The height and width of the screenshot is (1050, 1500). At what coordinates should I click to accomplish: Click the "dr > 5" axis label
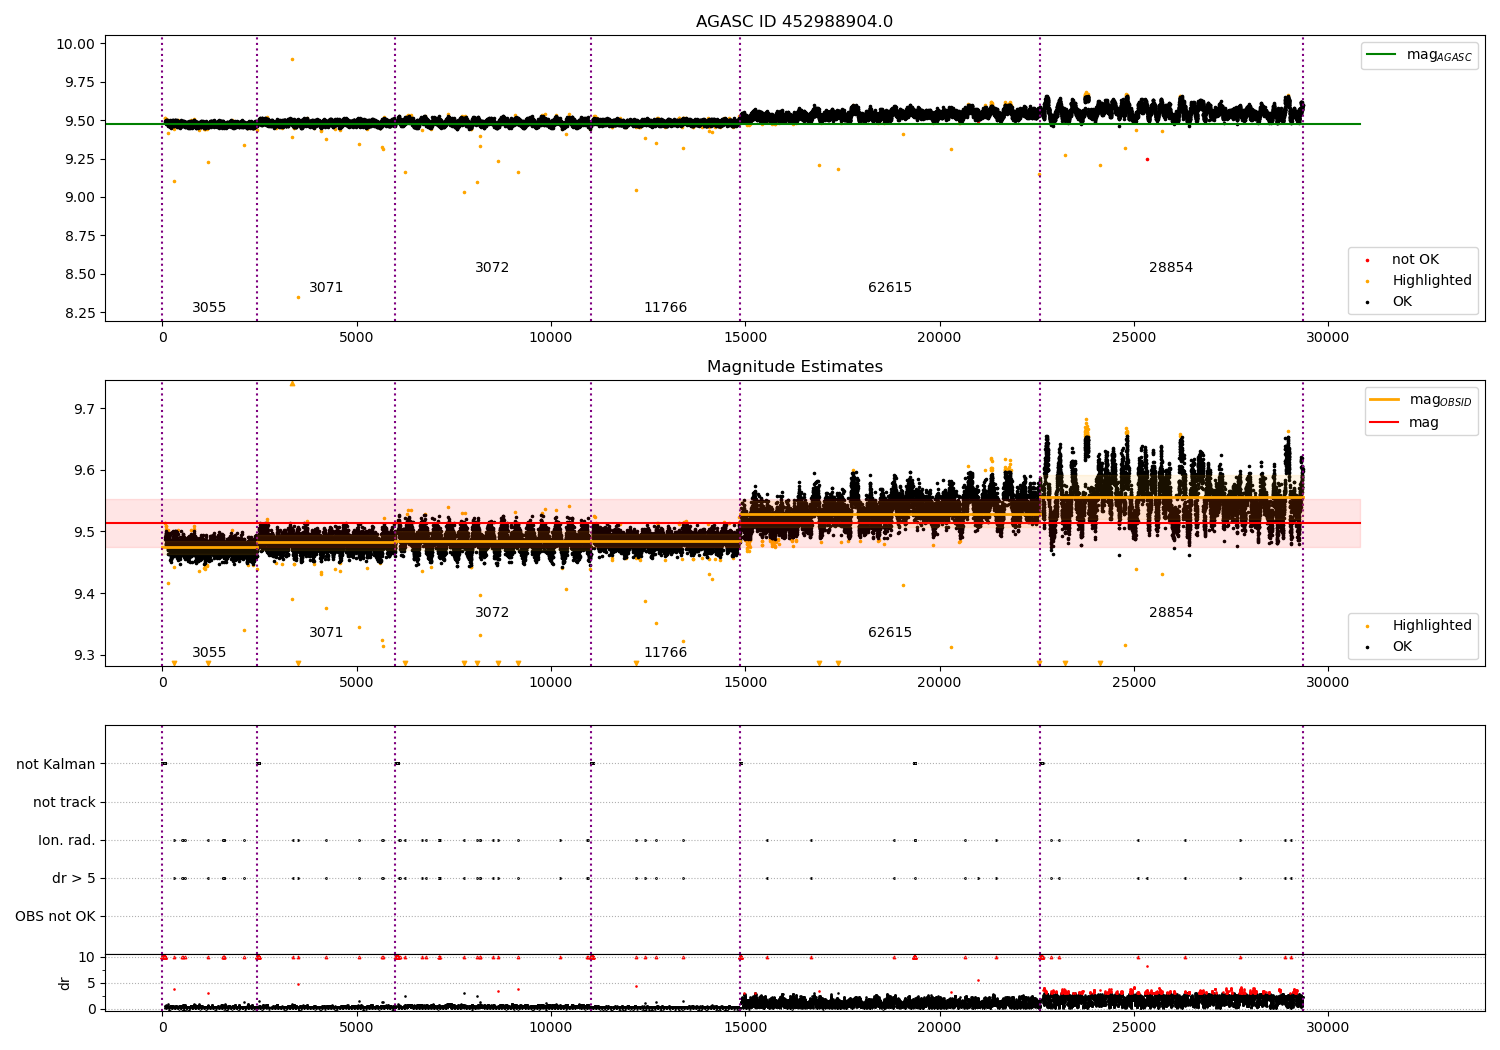point(74,878)
